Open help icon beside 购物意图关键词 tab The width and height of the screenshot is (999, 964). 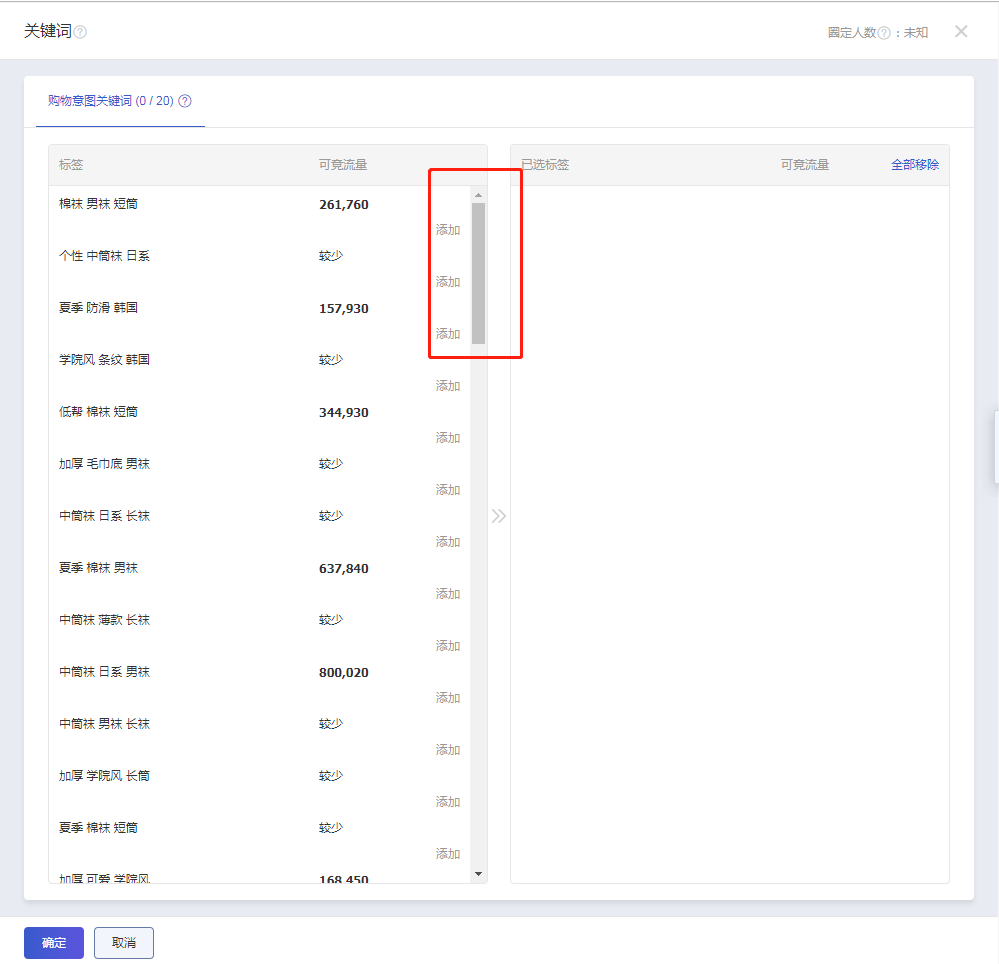pos(185,101)
